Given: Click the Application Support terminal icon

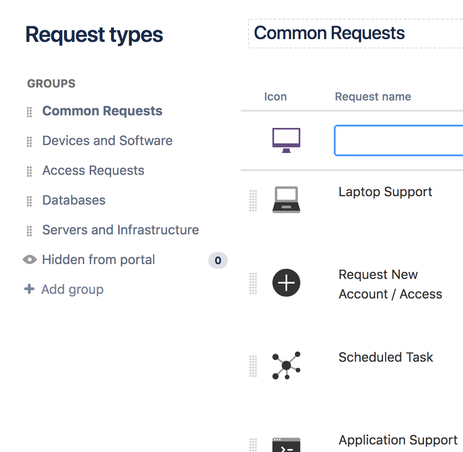Looking at the screenshot, I should 286,445.
